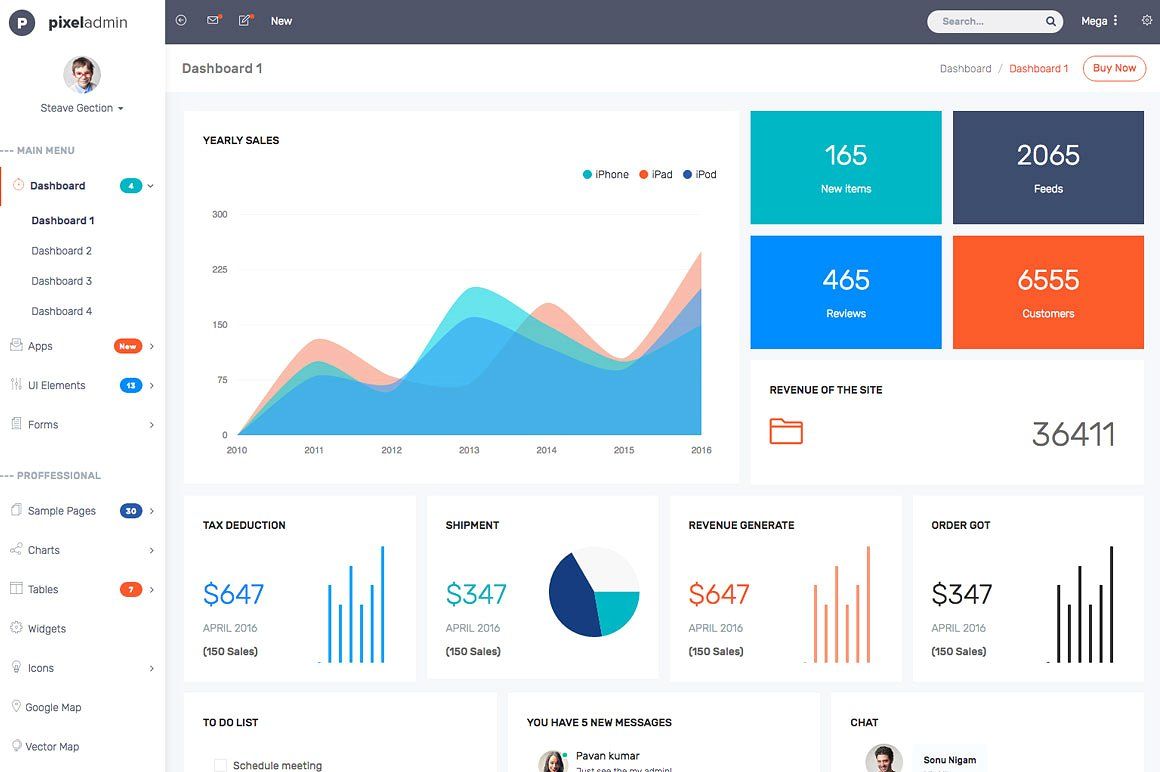
Task: Click the search magnifier in the search box
Action: [x=1050, y=20]
